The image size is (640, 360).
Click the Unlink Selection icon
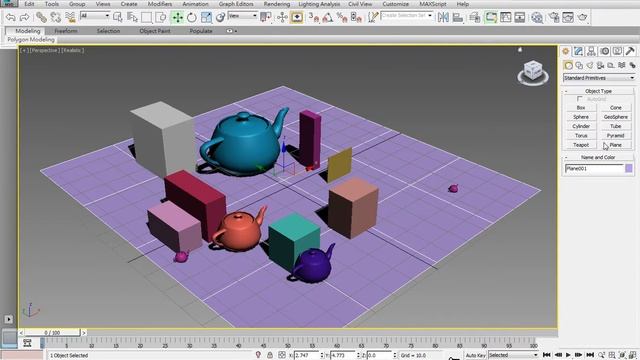(56, 17)
